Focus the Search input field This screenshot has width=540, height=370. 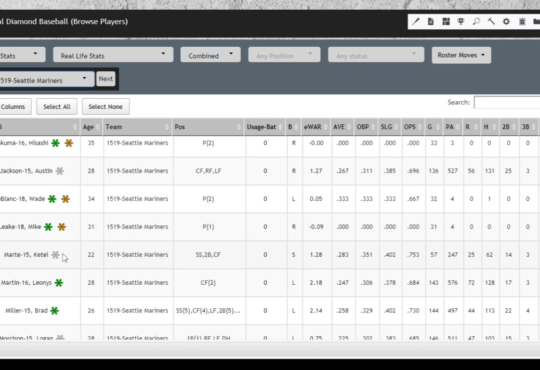(507, 102)
